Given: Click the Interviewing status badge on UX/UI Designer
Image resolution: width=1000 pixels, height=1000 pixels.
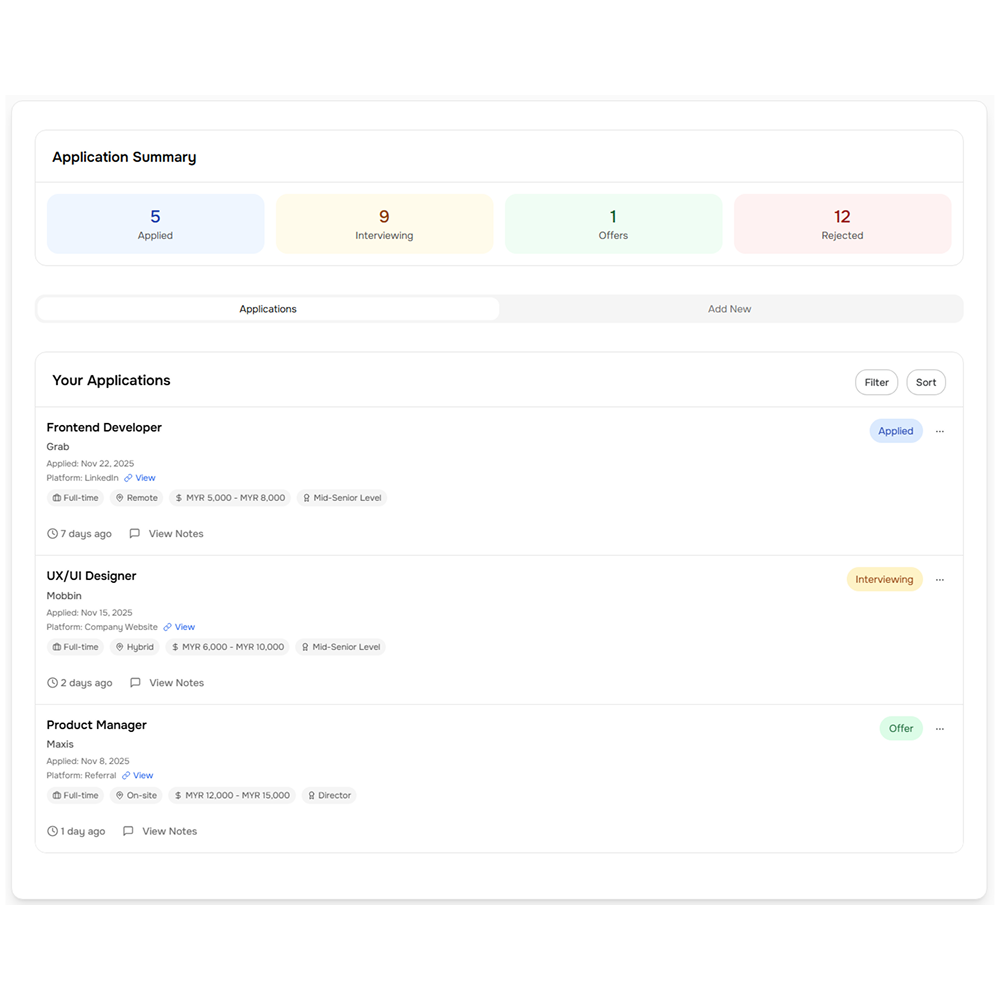Looking at the screenshot, I should click(x=884, y=579).
